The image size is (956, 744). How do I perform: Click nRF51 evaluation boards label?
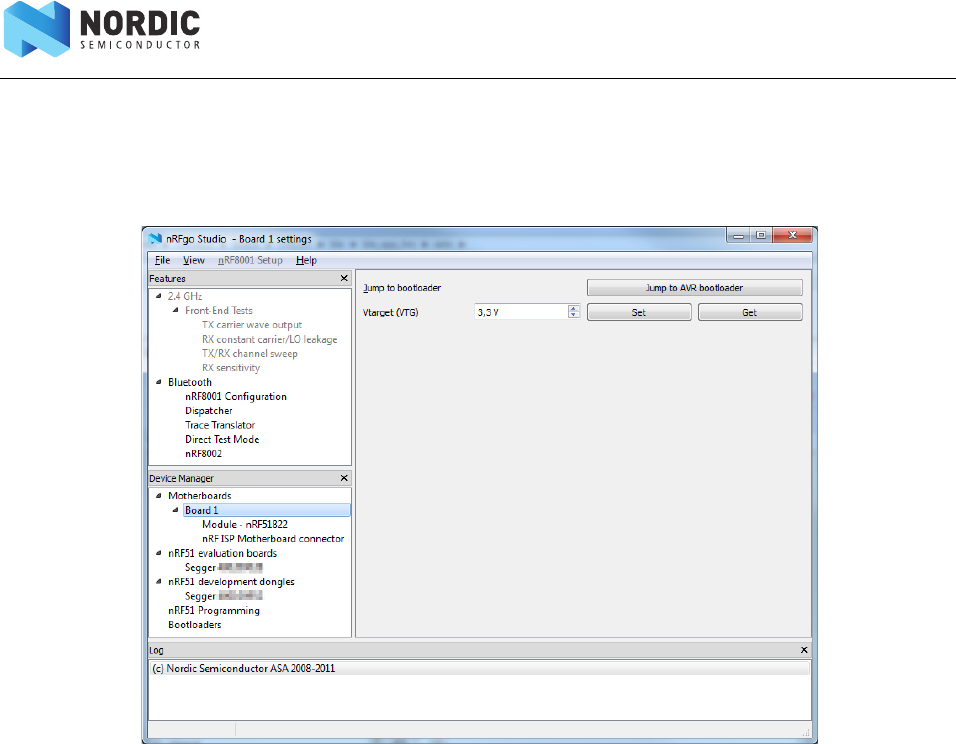[x=223, y=553]
